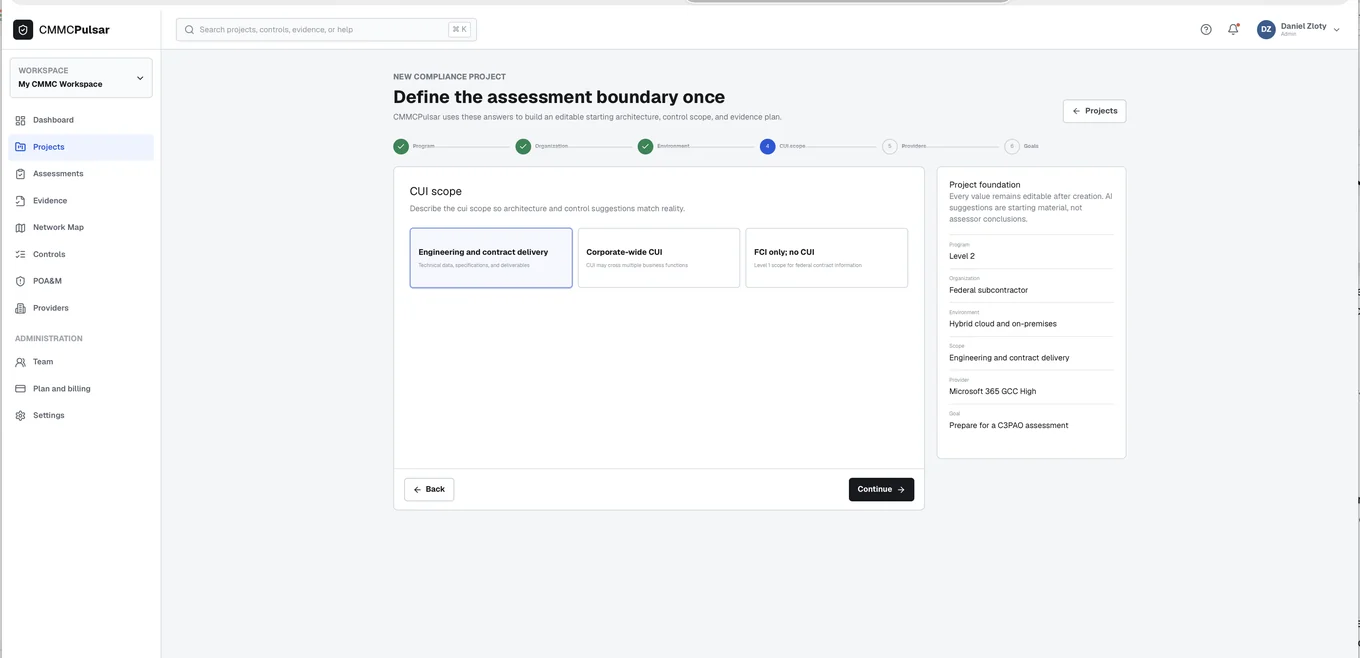Open the Network Map icon
1360x658 pixels.
(20, 228)
